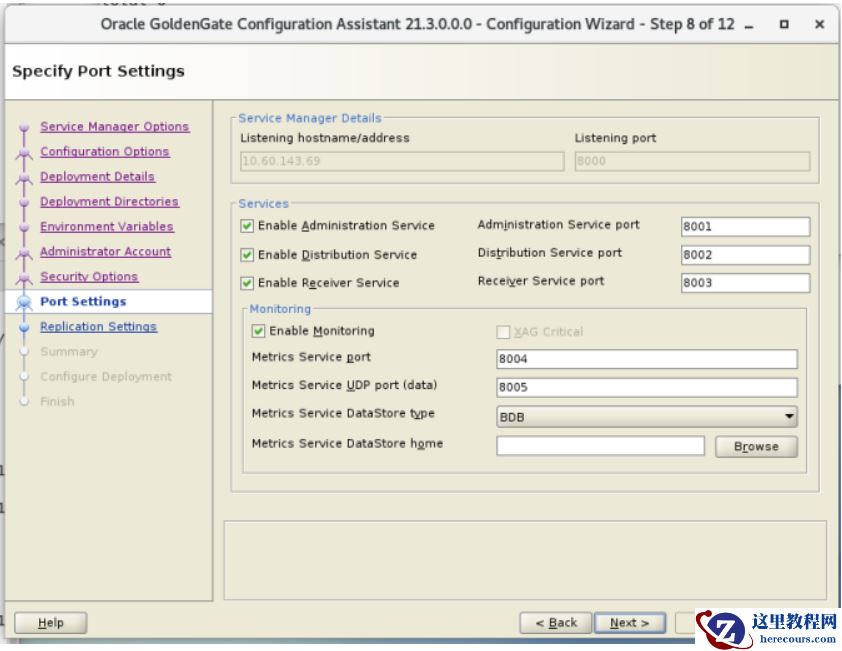Go to Configuration Options step
This screenshot has width=842, height=651.
point(105,152)
